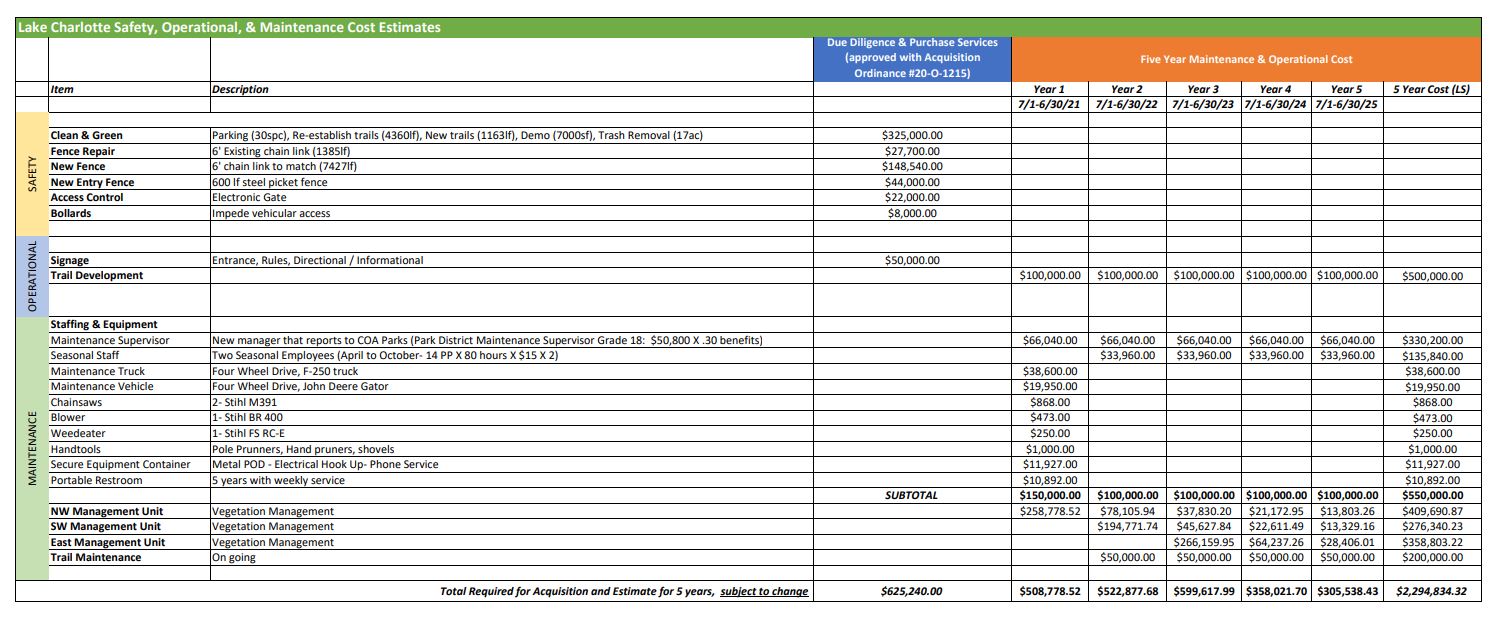This screenshot has width=1501, height=619.
Task: Click the Maintenance Supervisor description text
Action: tap(487, 341)
